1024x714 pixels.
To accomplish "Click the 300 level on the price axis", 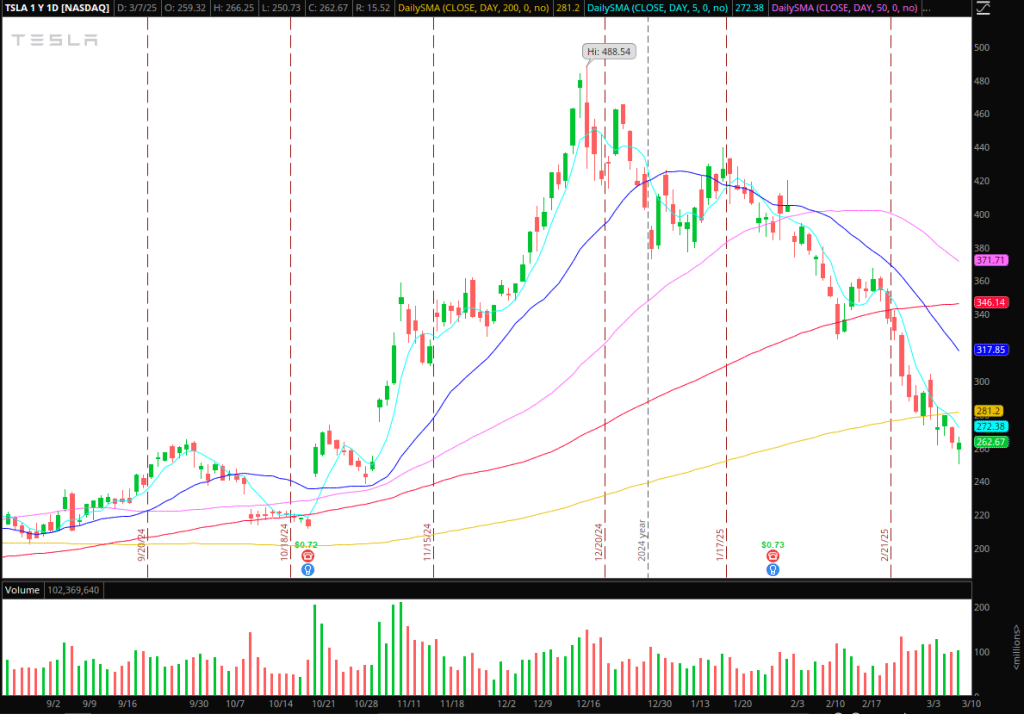I will (x=982, y=381).
